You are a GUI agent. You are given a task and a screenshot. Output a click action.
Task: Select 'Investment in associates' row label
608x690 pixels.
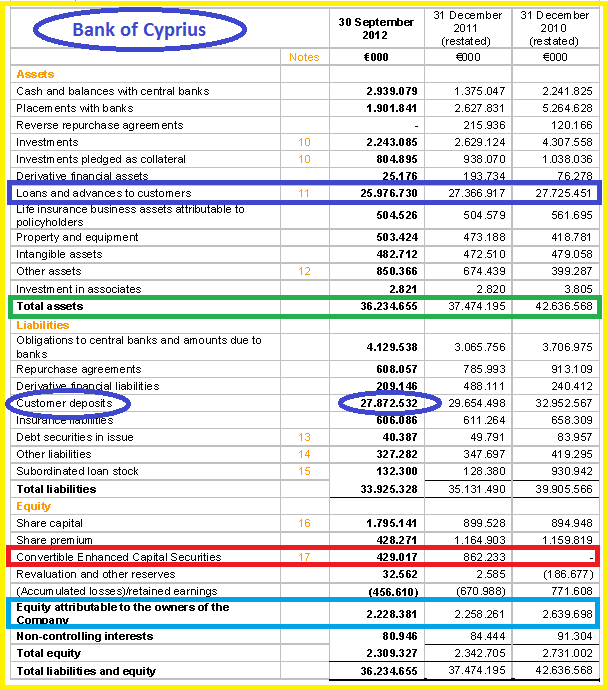tap(79, 289)
